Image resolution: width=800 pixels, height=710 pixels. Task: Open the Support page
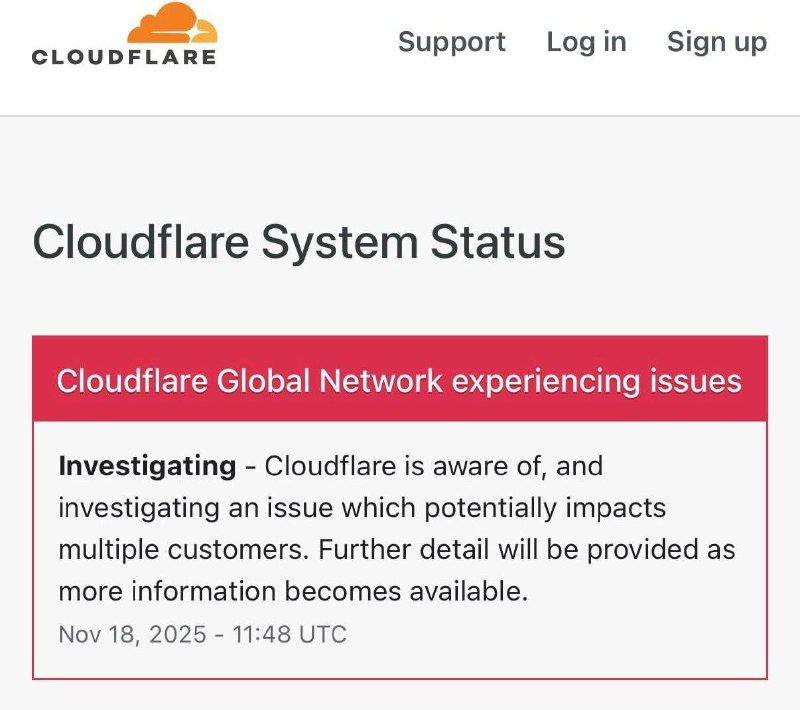pos(451,42)
